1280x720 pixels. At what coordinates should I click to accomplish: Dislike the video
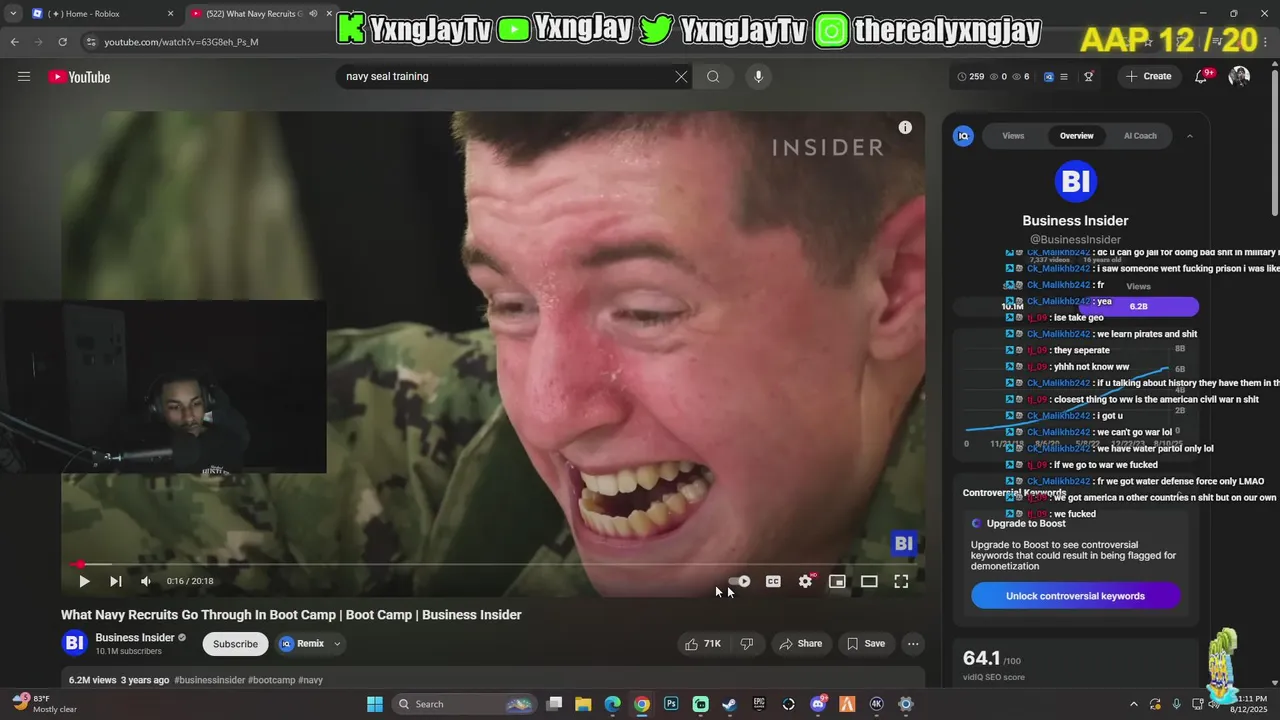tap(747, 644)
